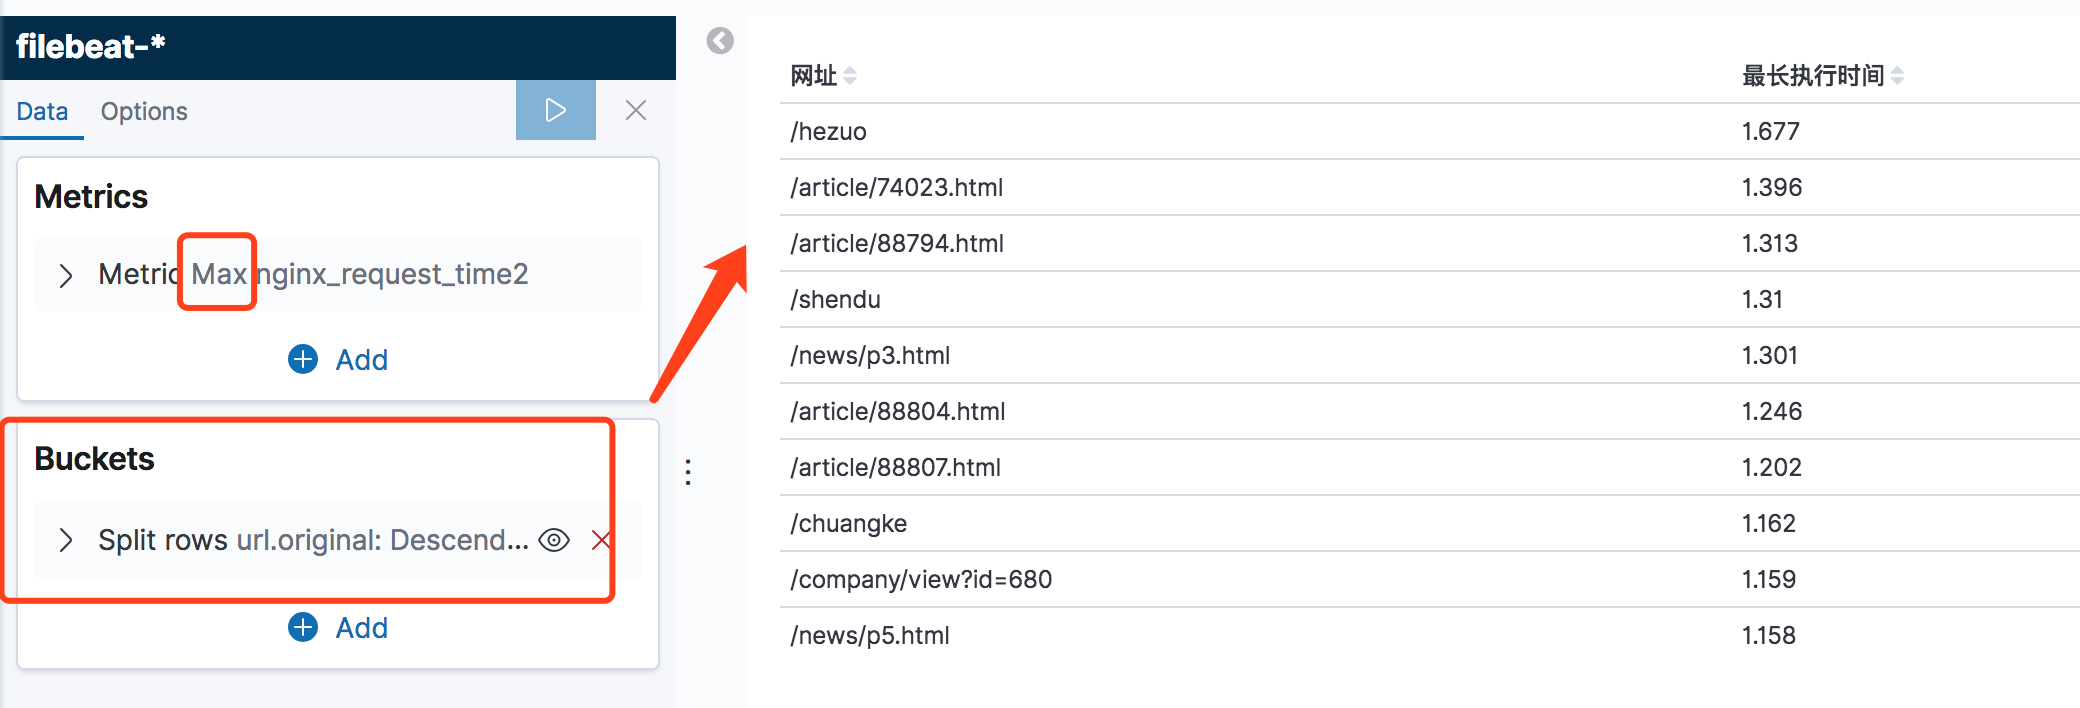Click the 1.677 value cell
The height and width of the screenshot is (708, 2080).
1770,131
